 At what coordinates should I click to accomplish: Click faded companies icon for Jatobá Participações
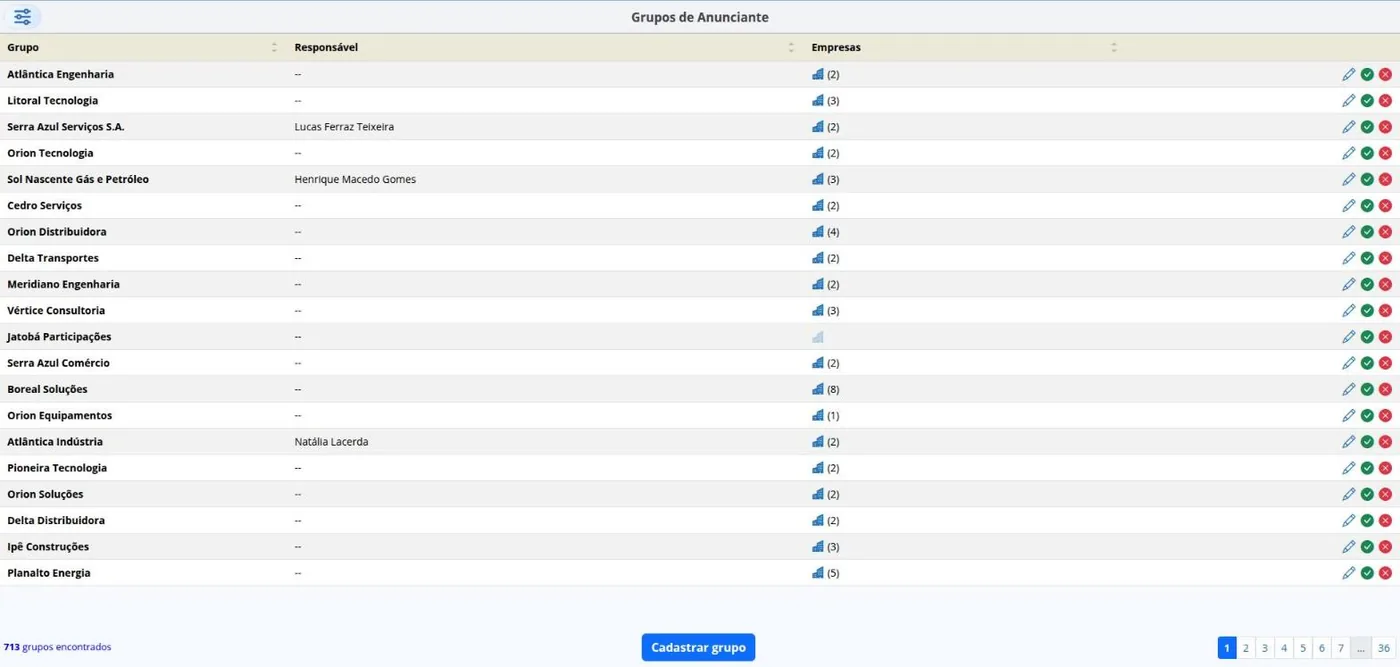[818, 337]
